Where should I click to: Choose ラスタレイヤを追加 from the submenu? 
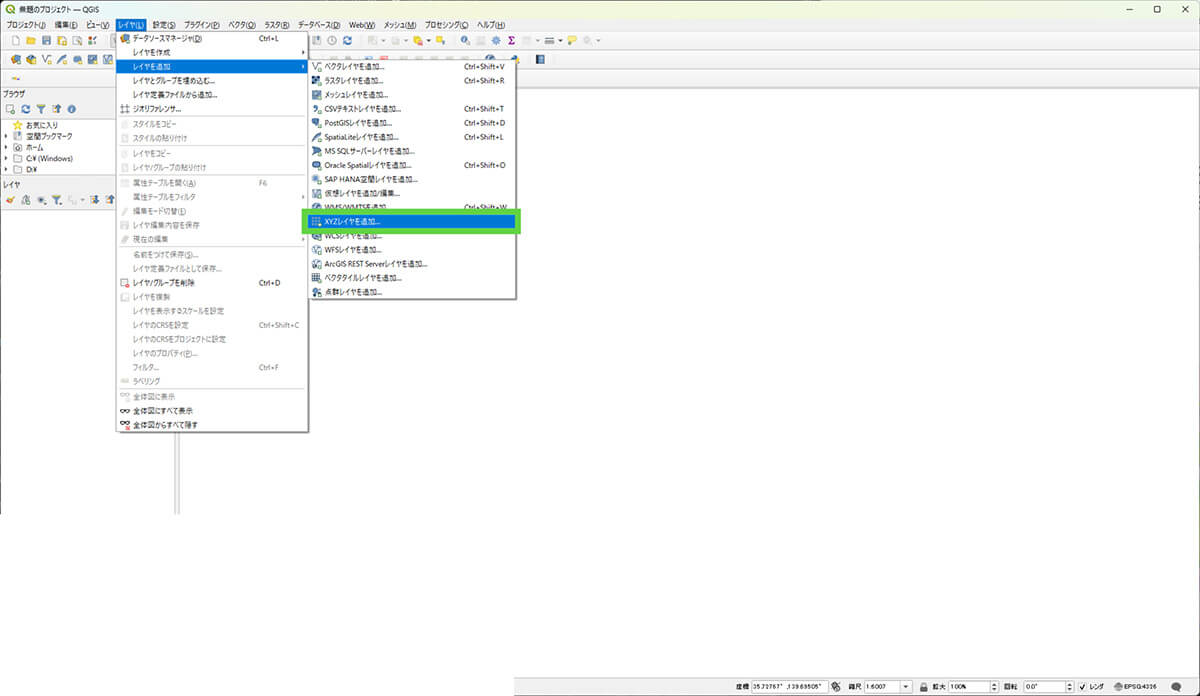pos(410,81)
